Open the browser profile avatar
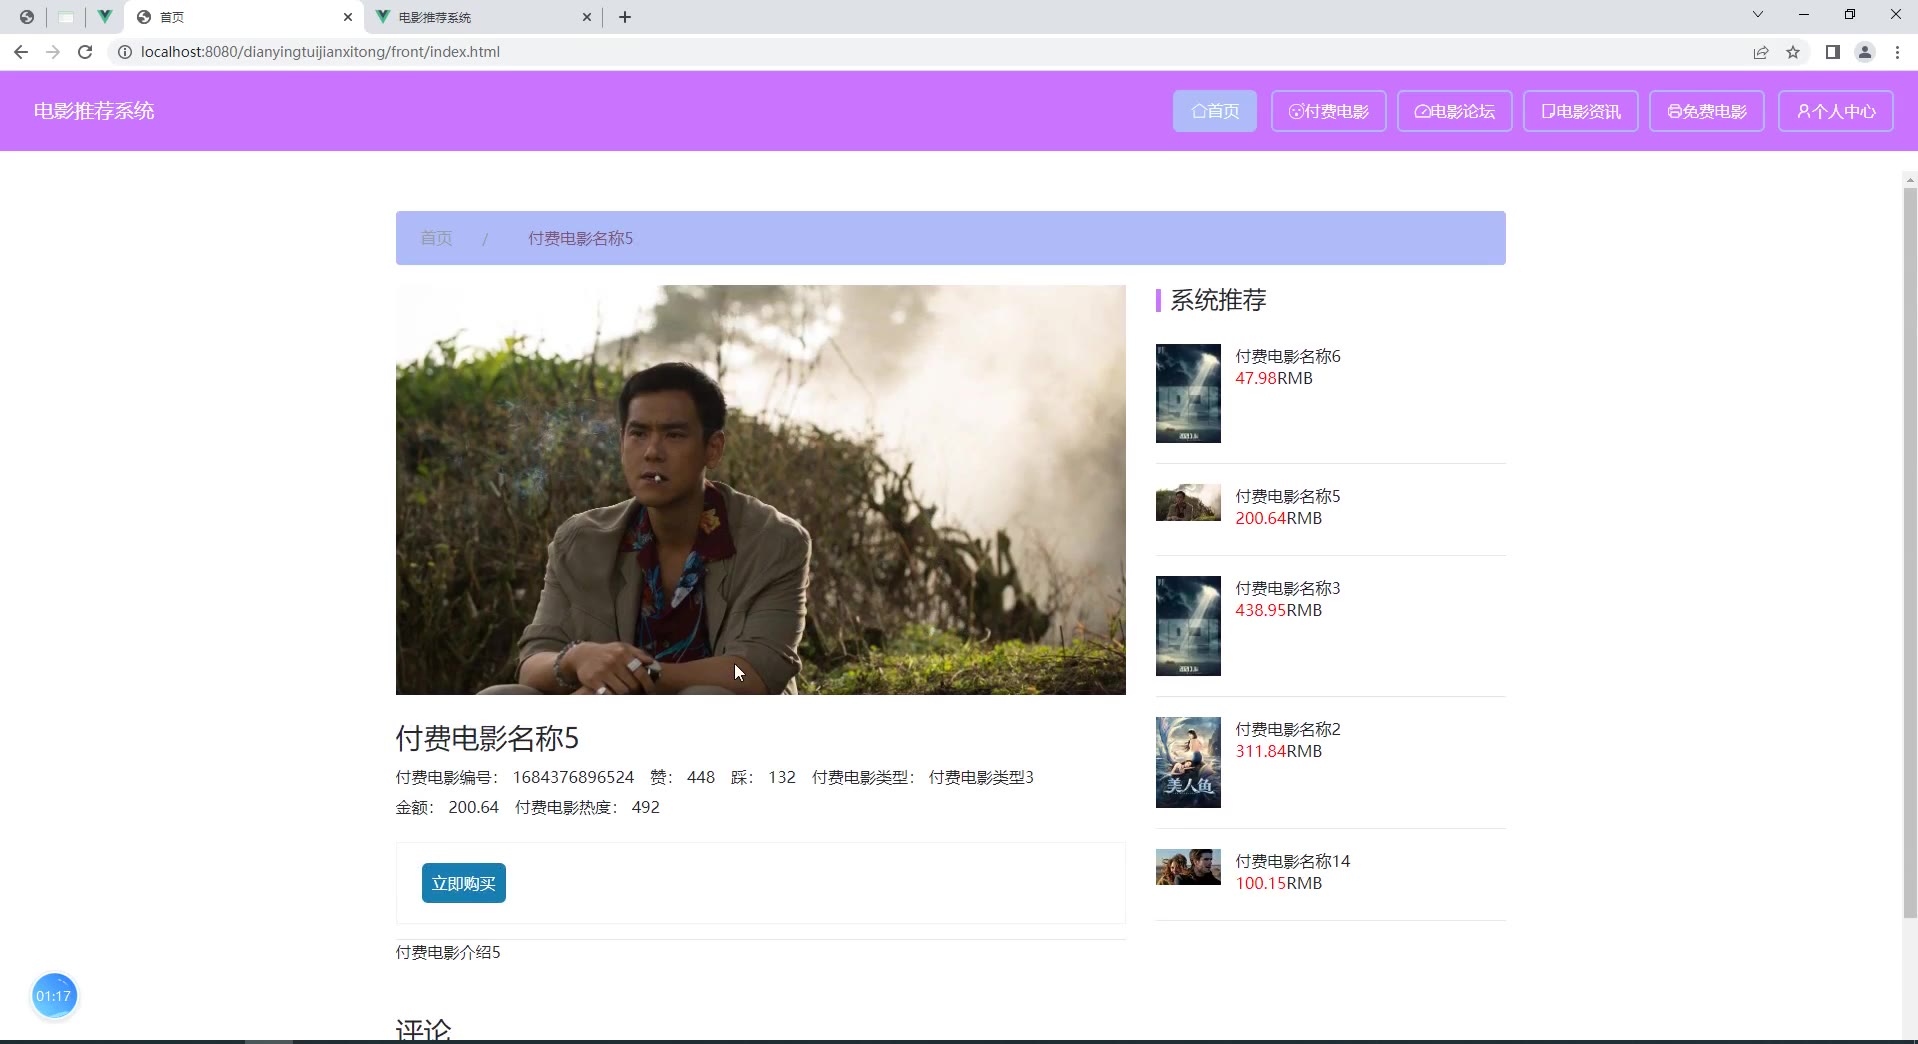1918x1044 pixels. coord(1865,52)
